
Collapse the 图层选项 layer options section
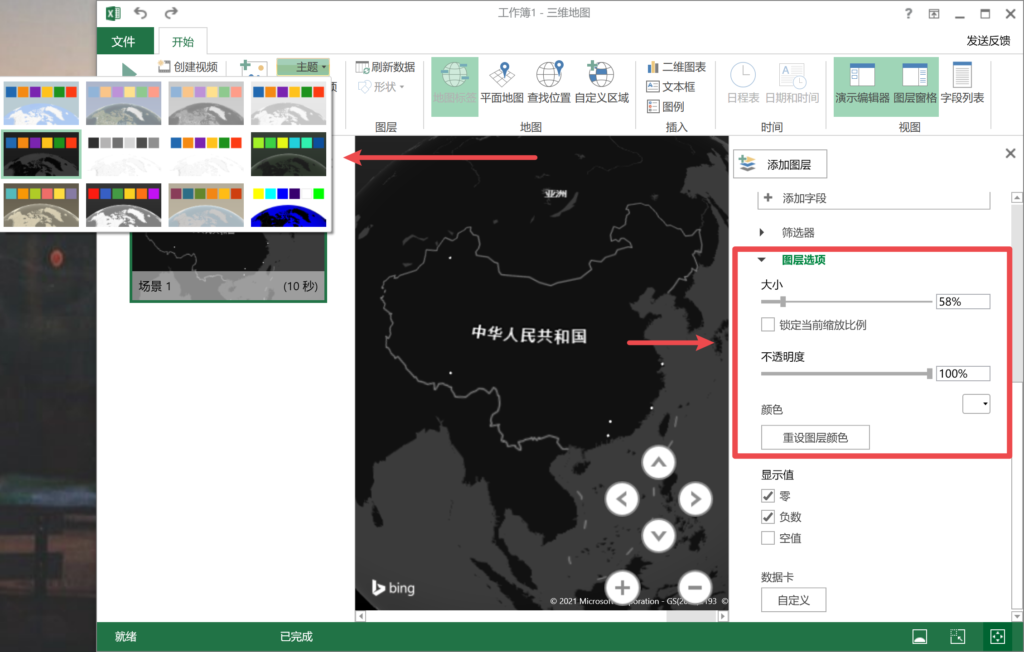click(793, 260)
